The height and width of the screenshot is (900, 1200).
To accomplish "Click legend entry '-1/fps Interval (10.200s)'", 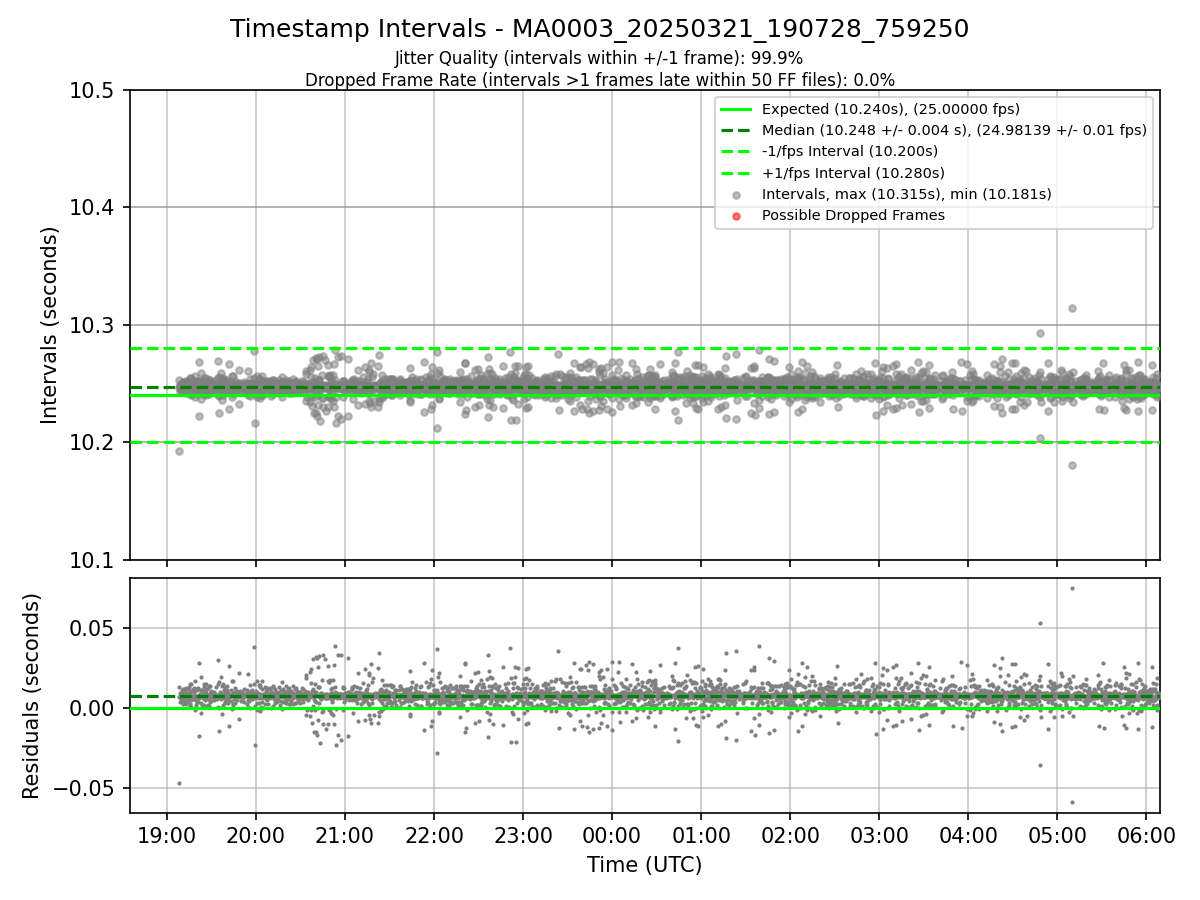I will (x=850, y=151).
